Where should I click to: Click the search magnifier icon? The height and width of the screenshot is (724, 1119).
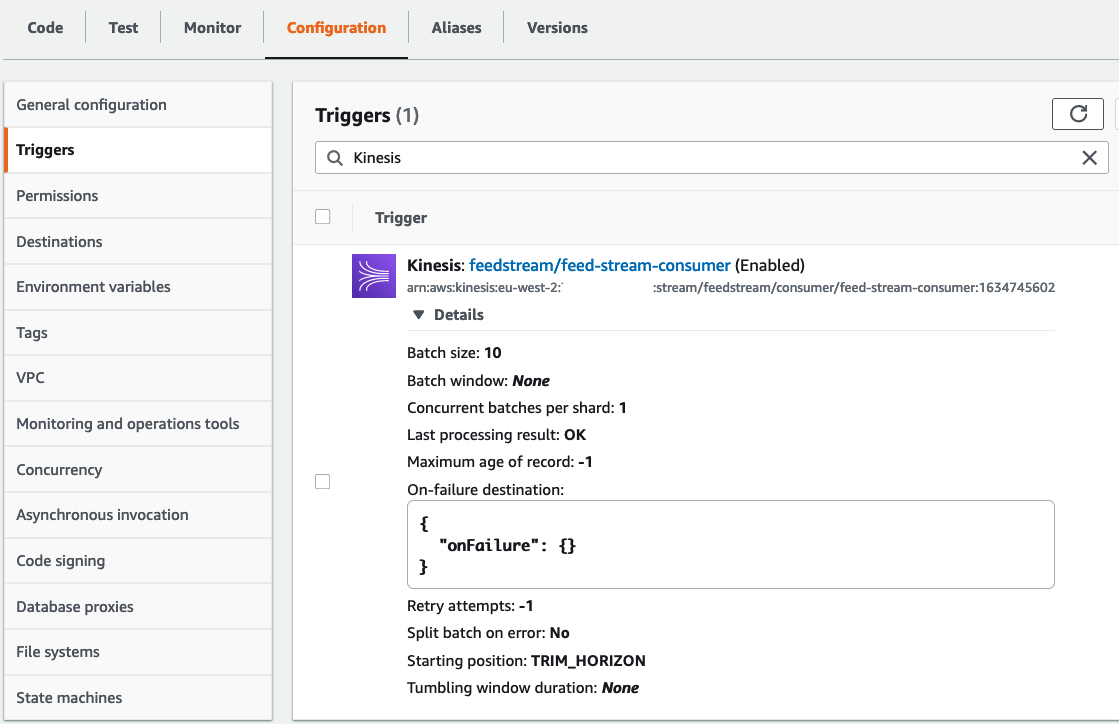pos(335,158)
